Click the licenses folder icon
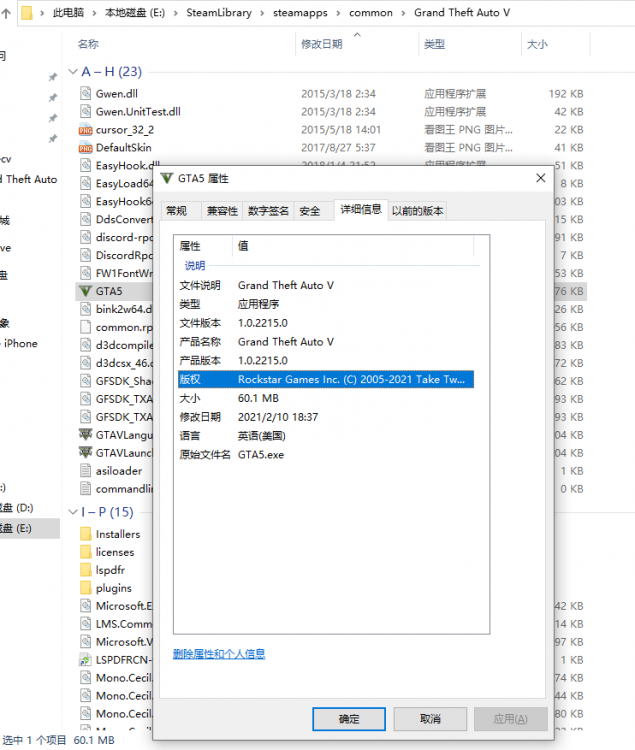Image resolution: width=635 pixels, height=750 pixels. coord(85,552)
